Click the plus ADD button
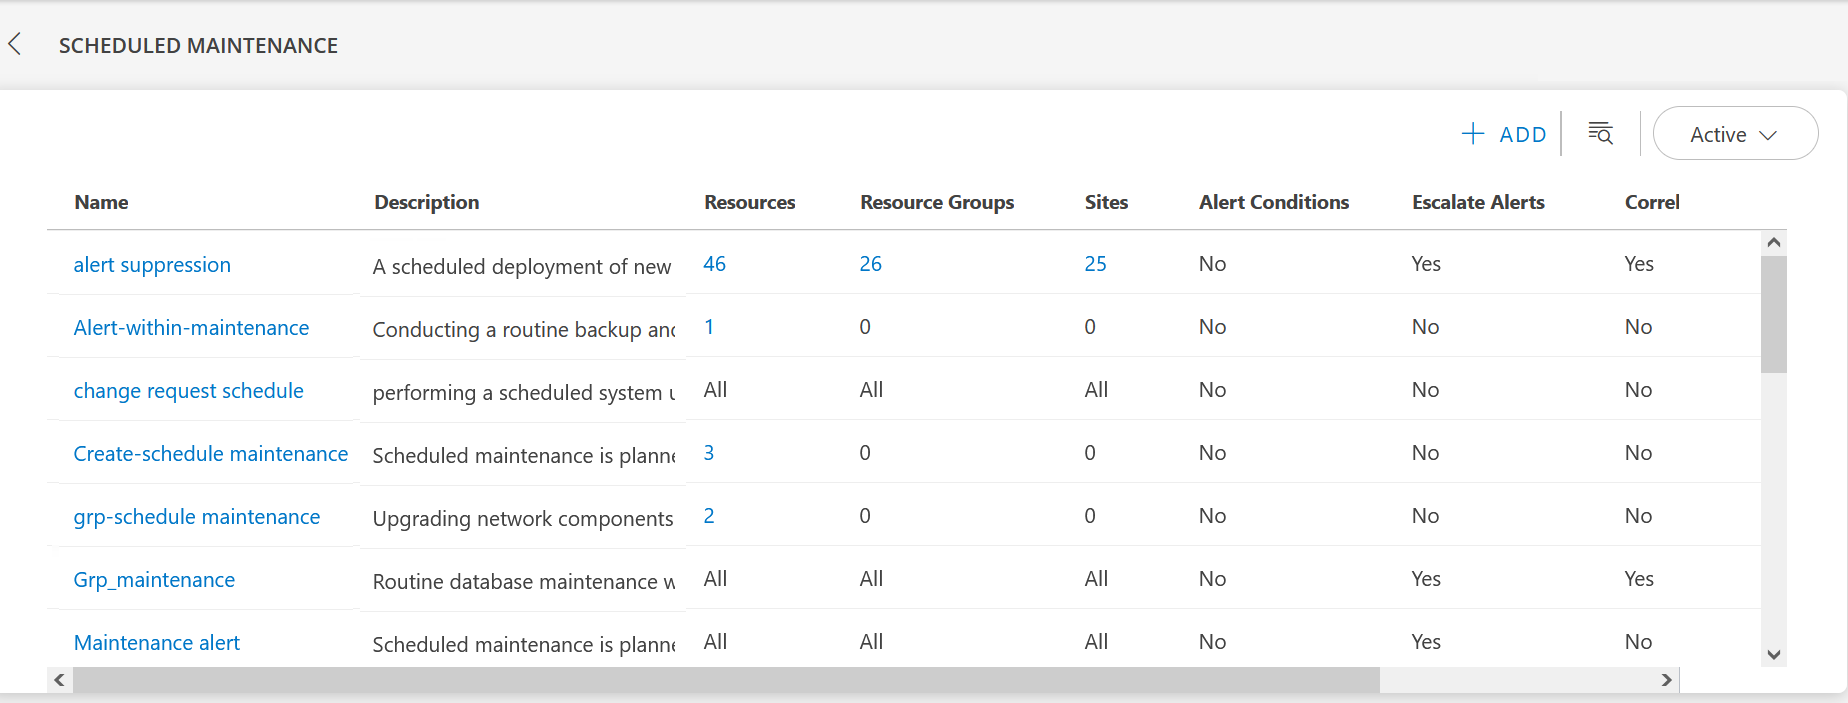This screenshot has height=703, width=1848. coord(1504,134)
